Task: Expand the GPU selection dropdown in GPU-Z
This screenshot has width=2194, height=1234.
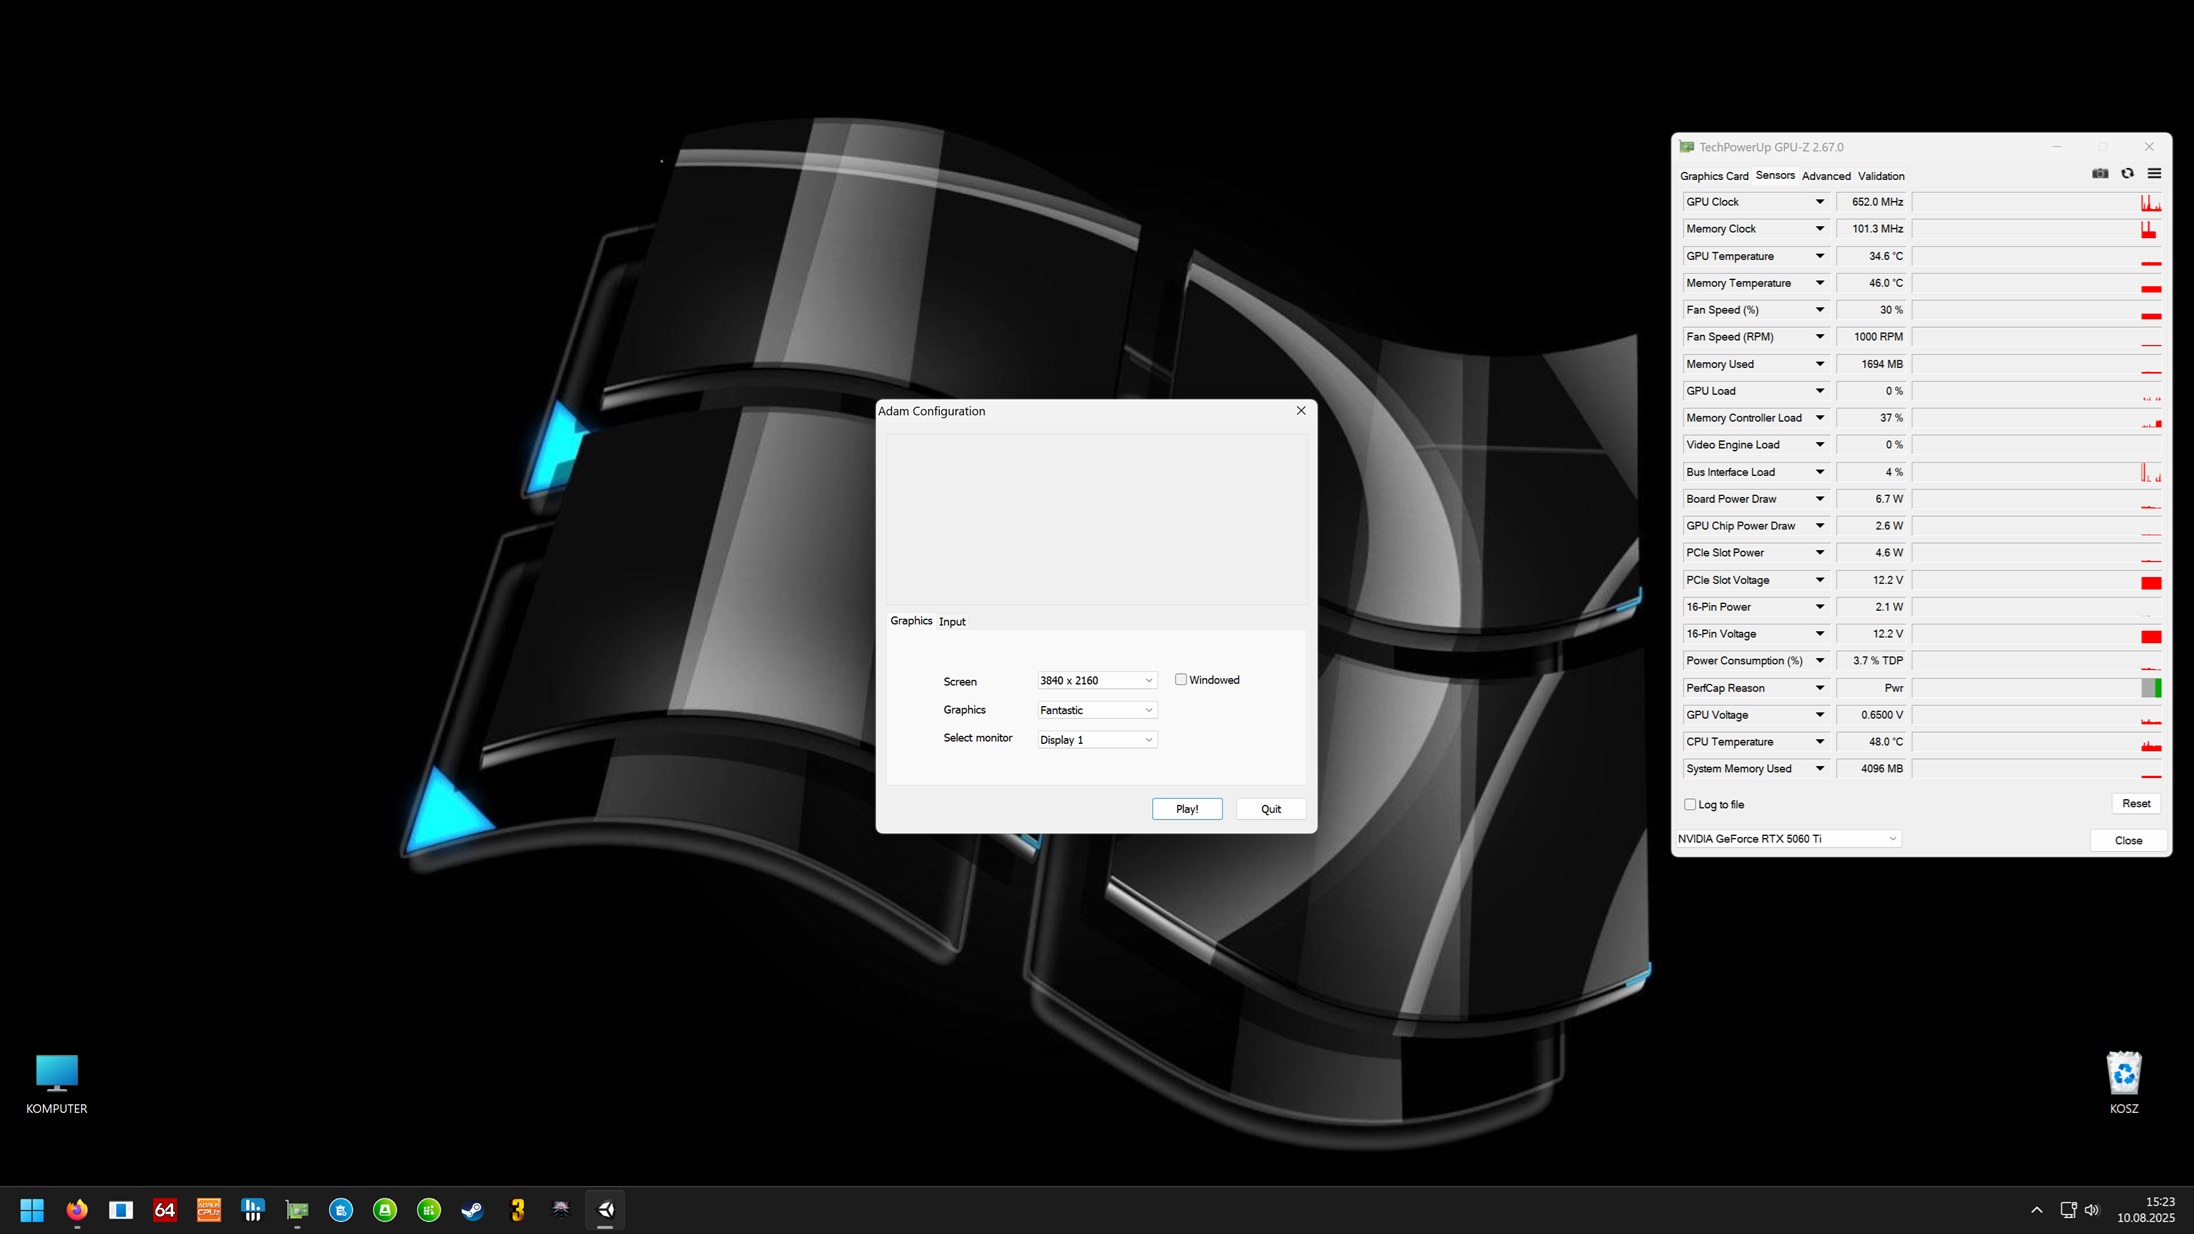Action: [1788, 839]
